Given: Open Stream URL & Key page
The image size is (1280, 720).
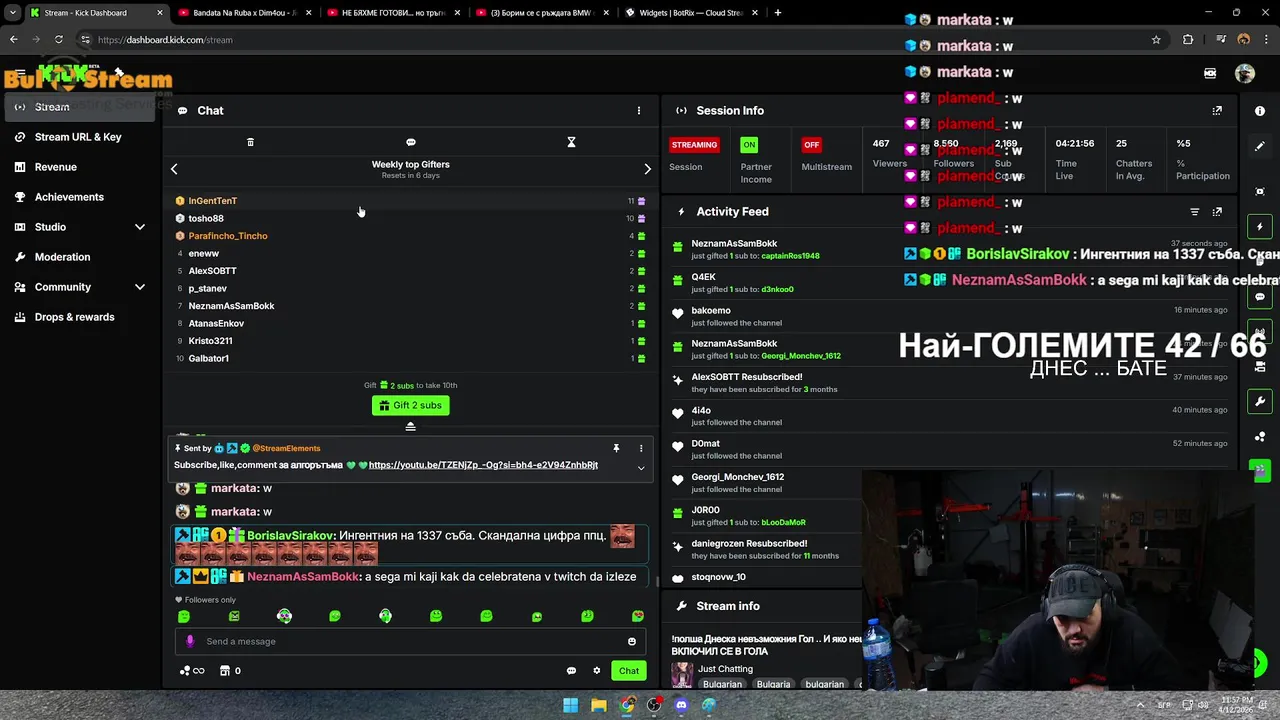Looking at the screenshot, I should [78, 137].
